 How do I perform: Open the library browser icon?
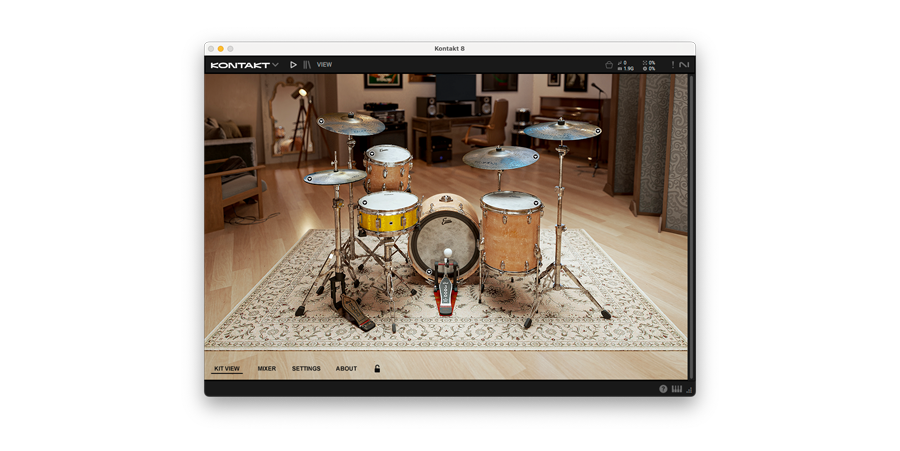(307, 65)
